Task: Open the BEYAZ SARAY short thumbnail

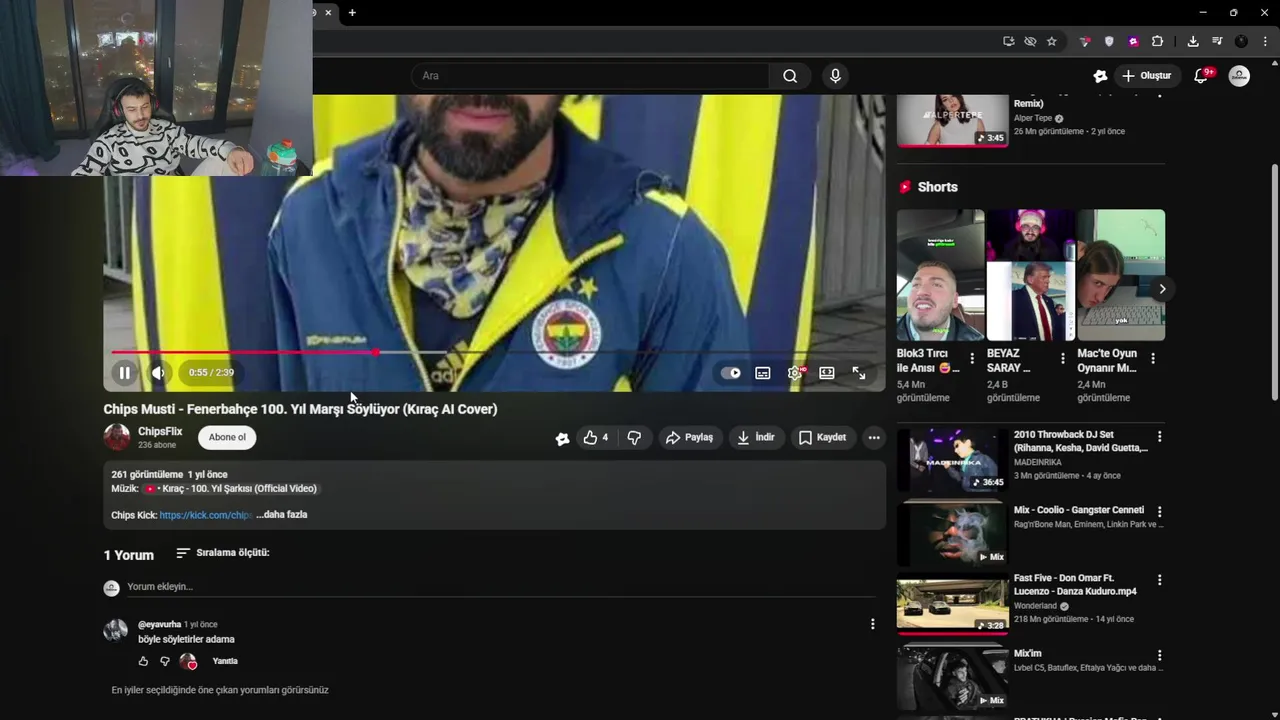Action: click(x=1030, y=275)
